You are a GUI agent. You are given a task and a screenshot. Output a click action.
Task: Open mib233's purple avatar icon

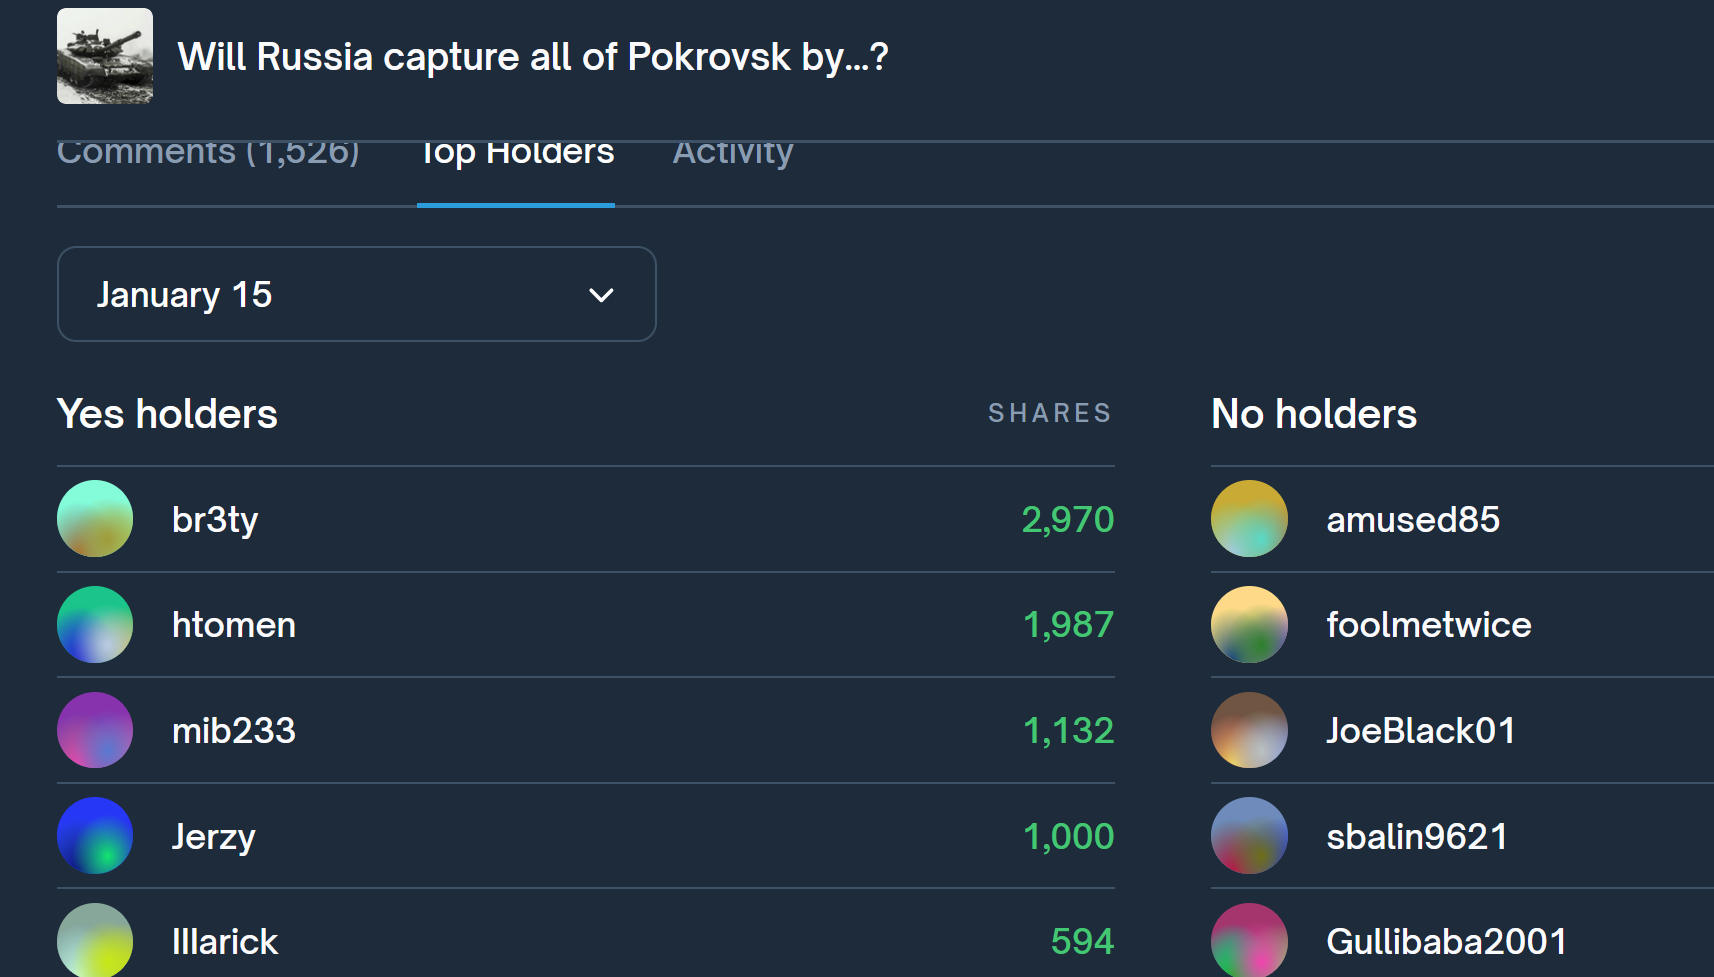[x=95, y=730]
